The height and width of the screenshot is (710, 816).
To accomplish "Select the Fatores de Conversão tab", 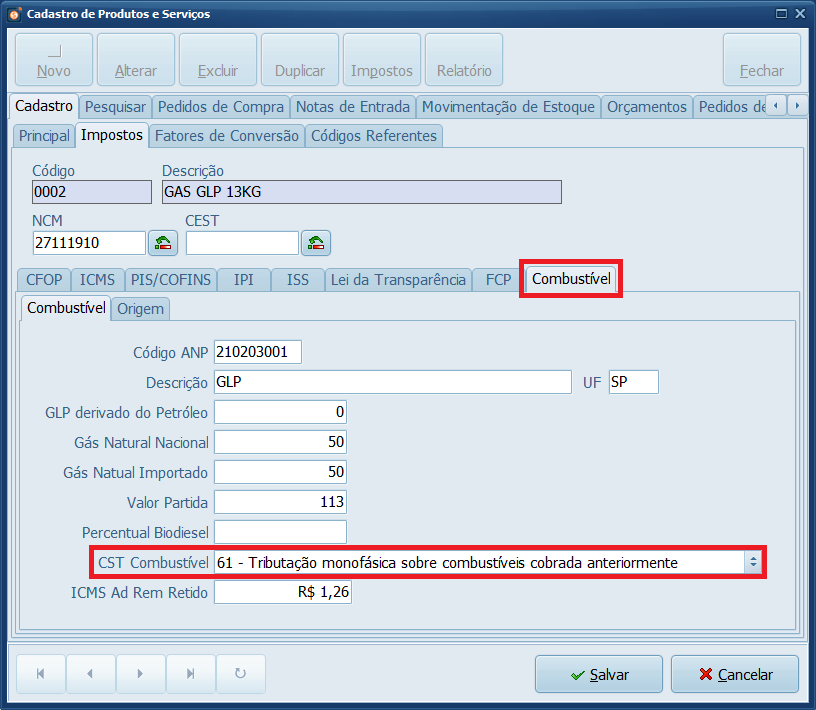I will [227, 136].
